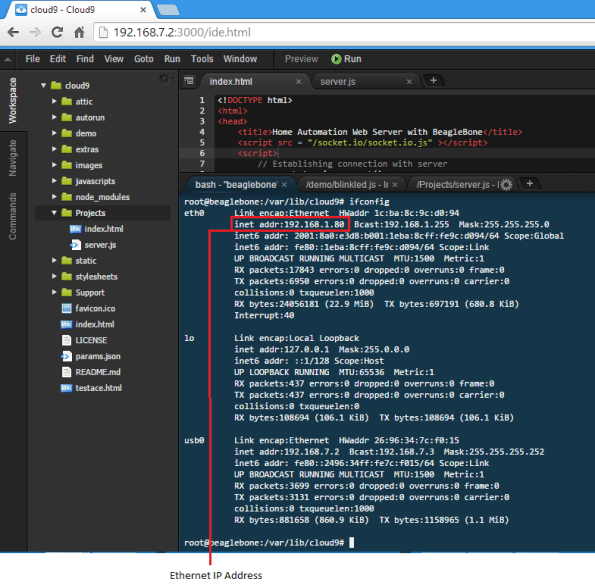
Task: Click the browser back arrow
Action: tap(13, 32)
